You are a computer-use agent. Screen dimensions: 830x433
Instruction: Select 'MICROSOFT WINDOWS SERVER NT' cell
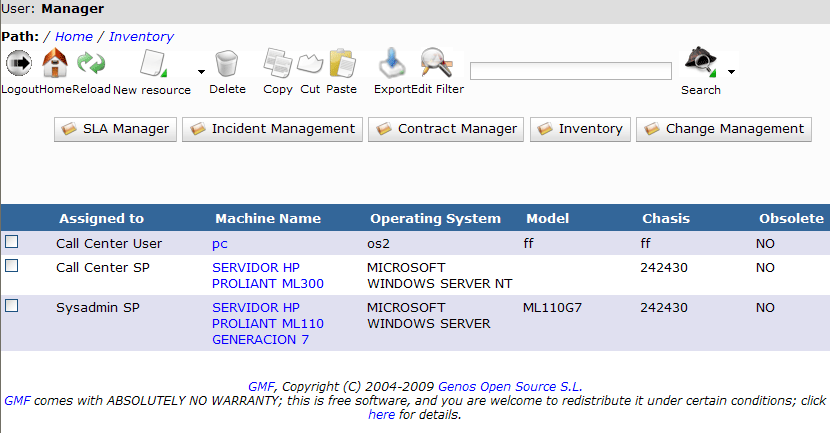439,276
